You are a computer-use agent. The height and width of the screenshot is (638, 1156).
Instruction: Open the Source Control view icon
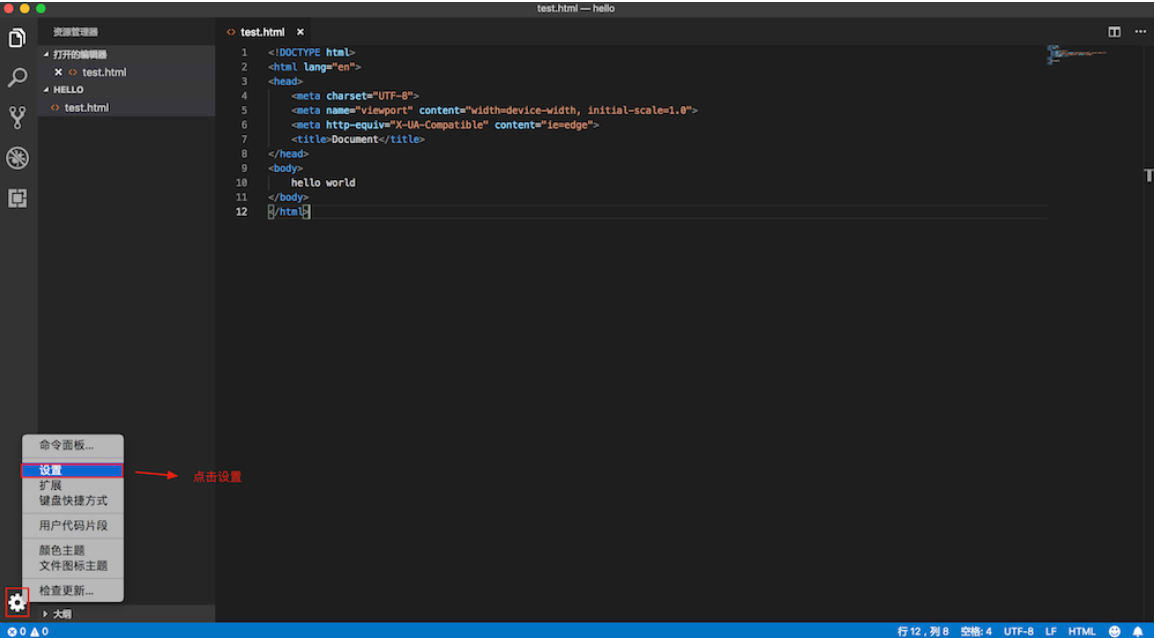[x=17, y=117]
